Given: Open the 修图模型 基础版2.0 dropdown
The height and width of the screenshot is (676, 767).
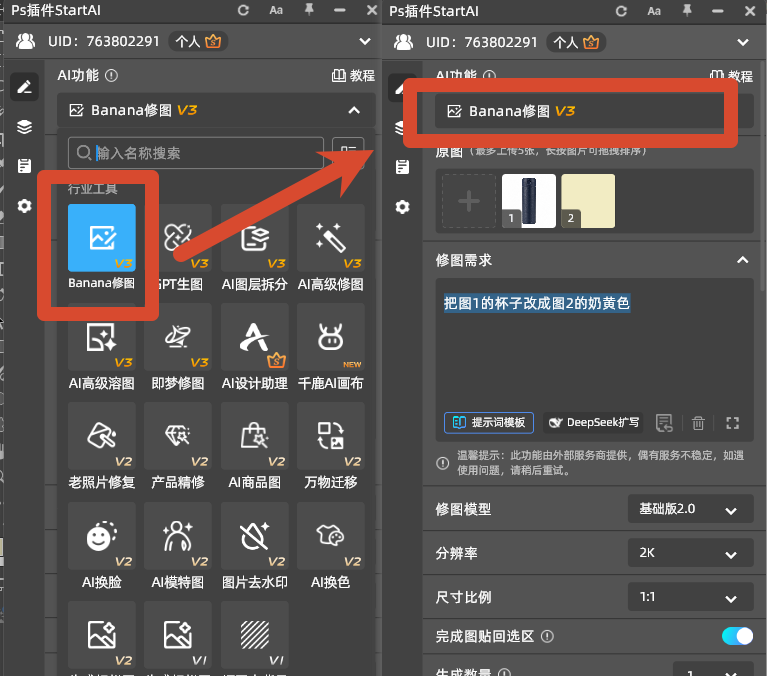Looking at the screenshot, I should [690, 509].
